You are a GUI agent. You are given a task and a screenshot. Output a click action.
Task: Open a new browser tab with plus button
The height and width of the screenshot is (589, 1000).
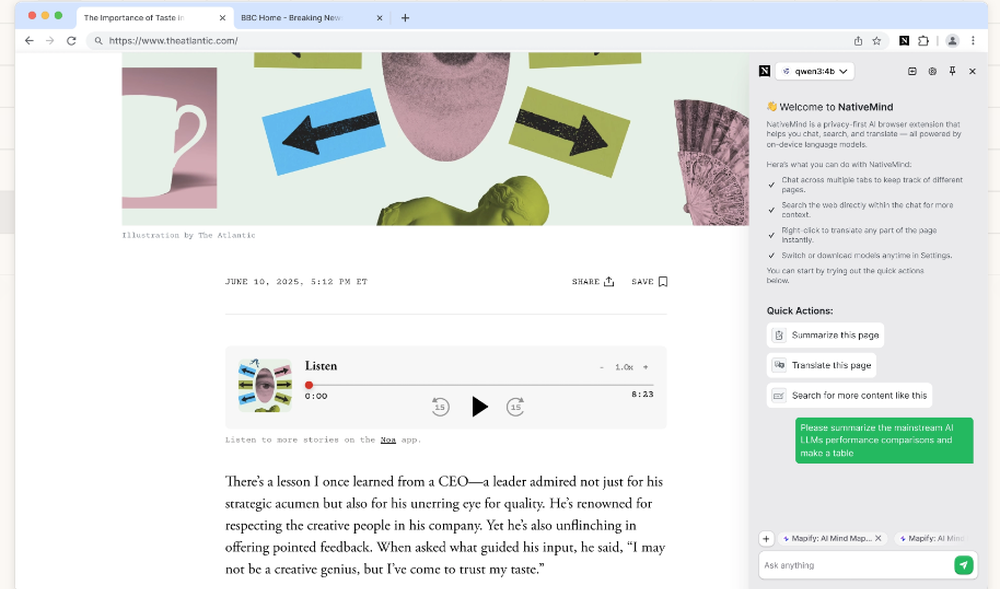pos(405,17)
